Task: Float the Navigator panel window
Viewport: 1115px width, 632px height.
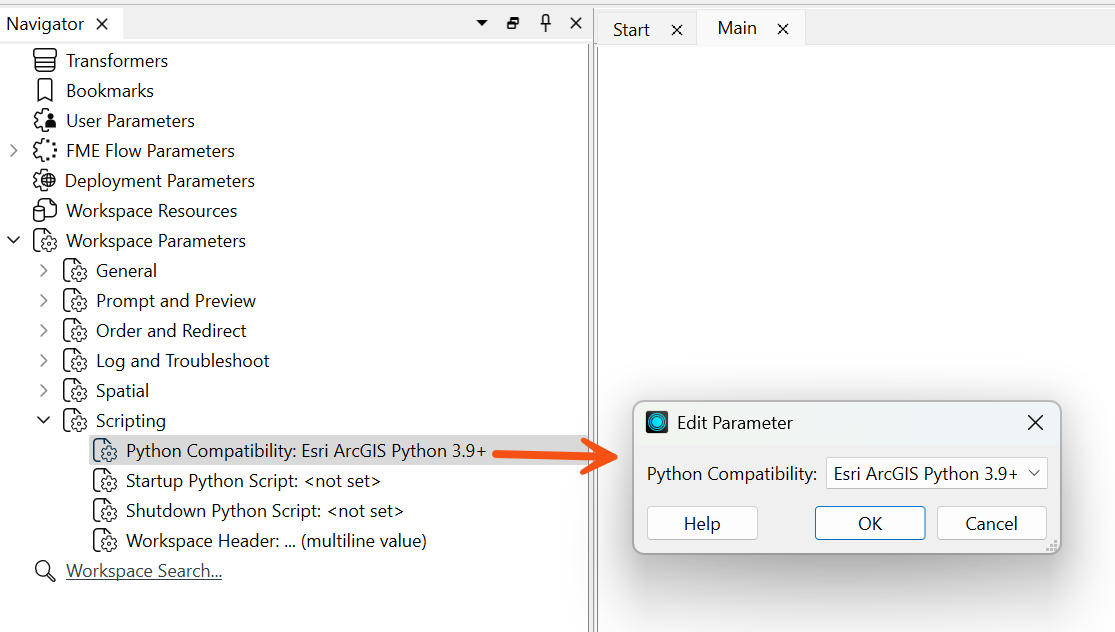Action: (x=513, y=24)
